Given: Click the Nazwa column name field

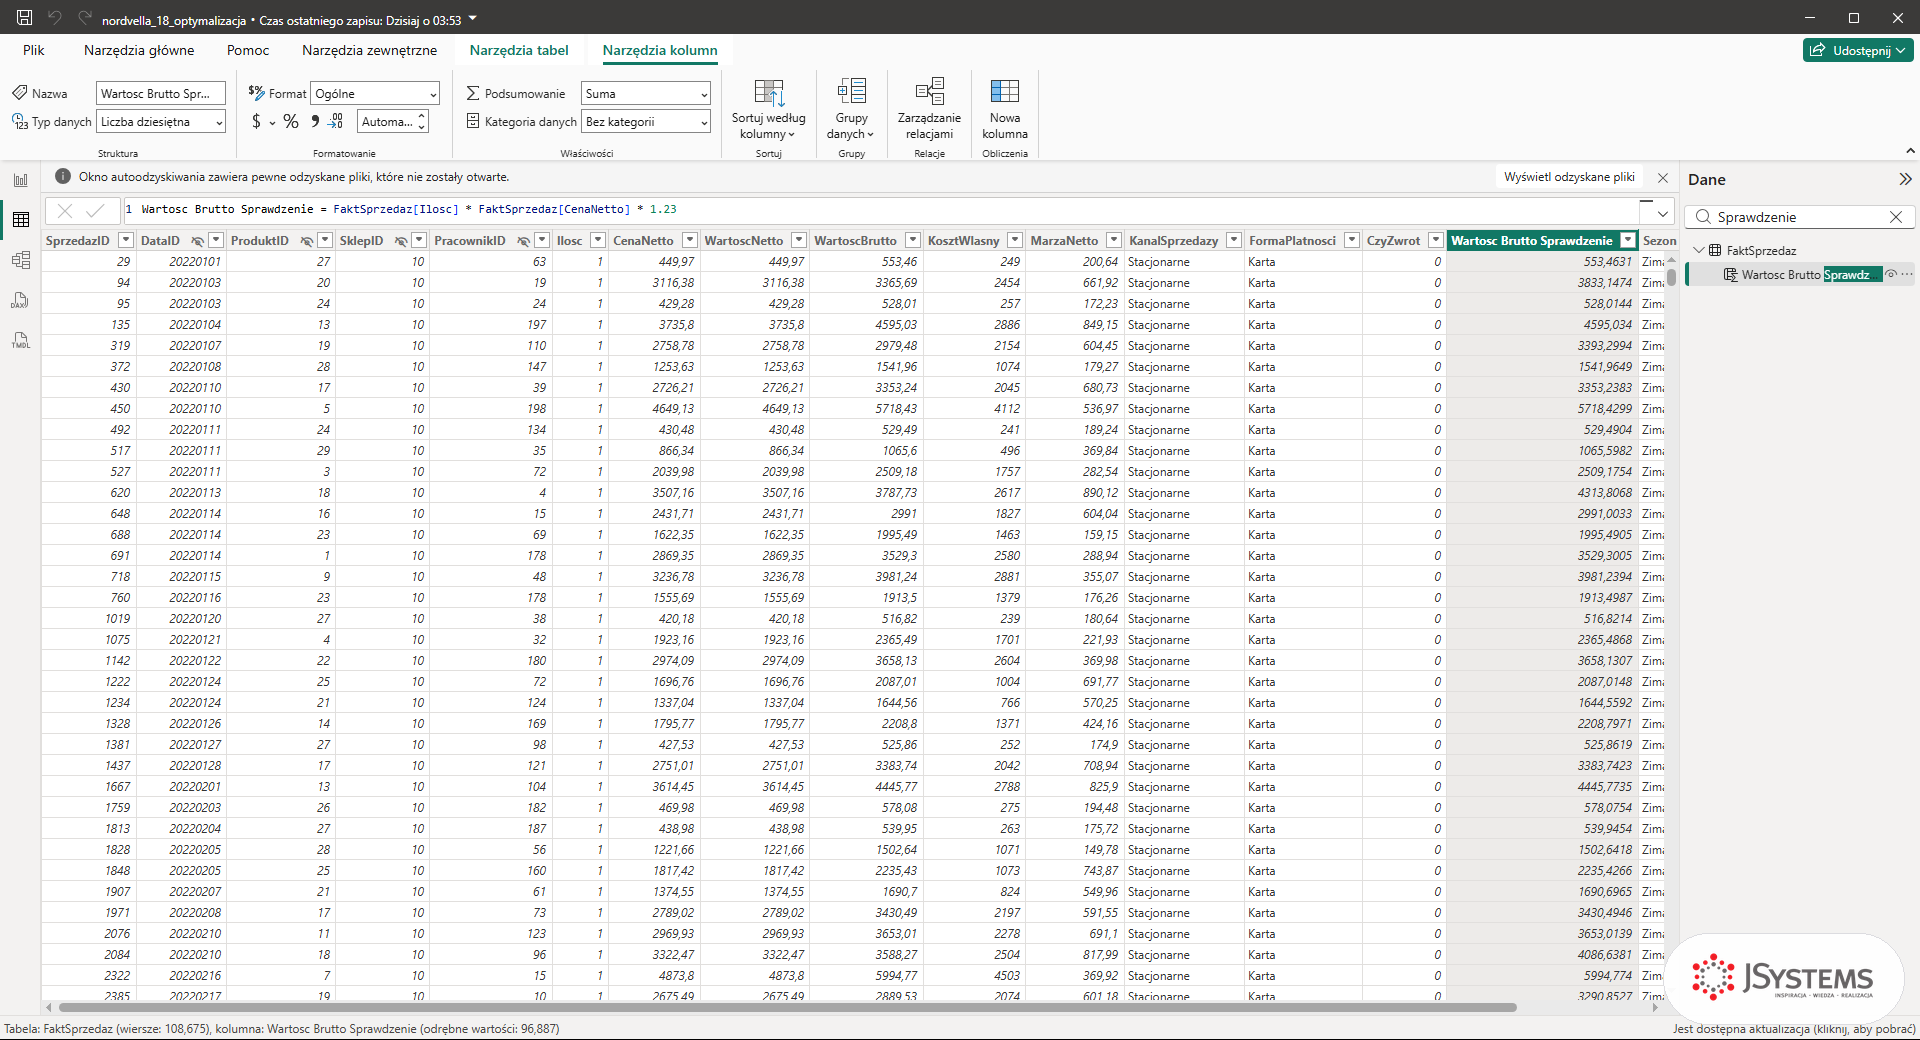Looking at the screenshot, I should (161, 94).
